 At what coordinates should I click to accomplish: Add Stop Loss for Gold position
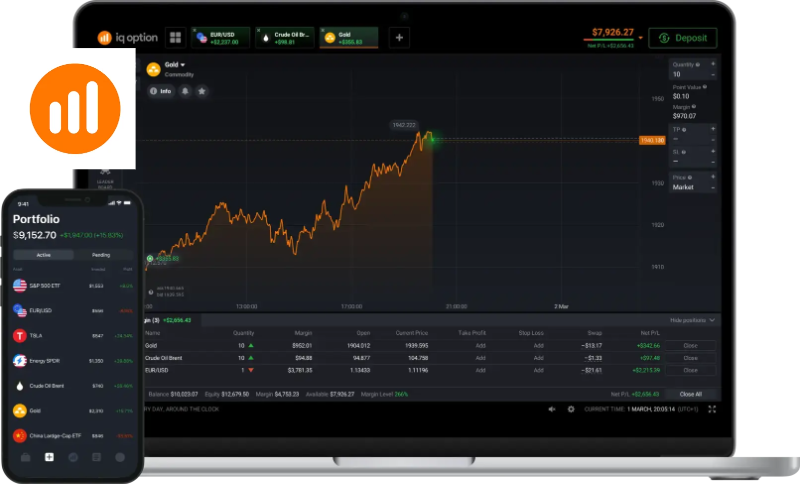pos(538,346)
